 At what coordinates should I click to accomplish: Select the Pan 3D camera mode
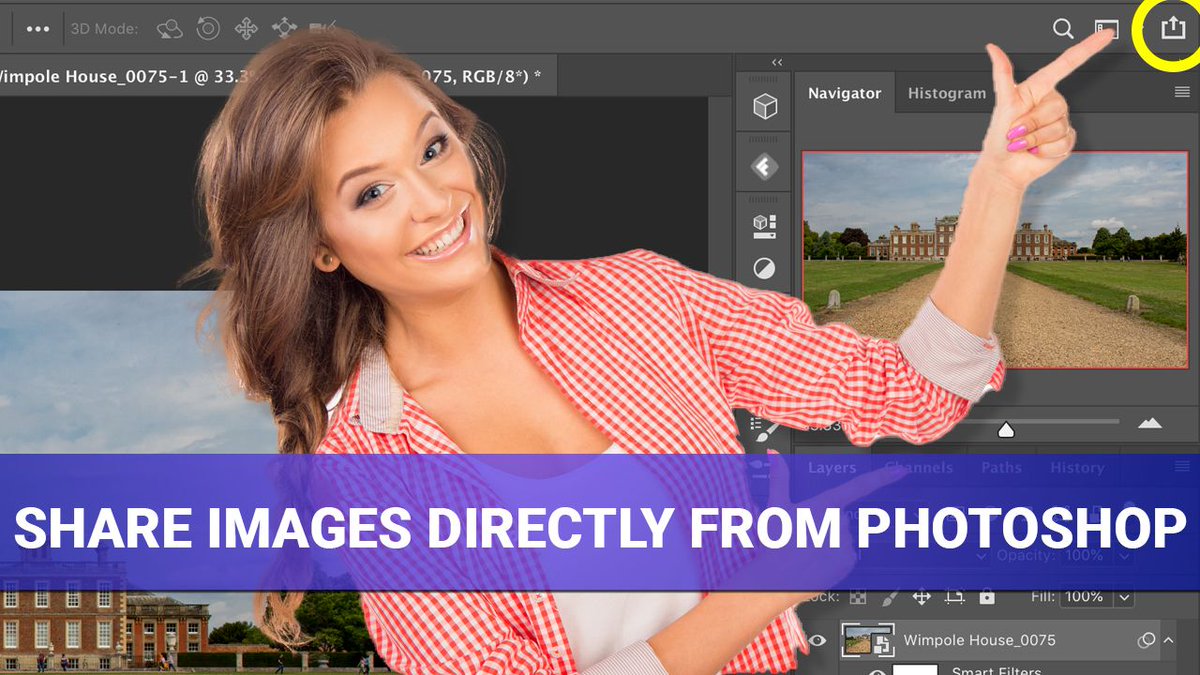click(246, 29)
